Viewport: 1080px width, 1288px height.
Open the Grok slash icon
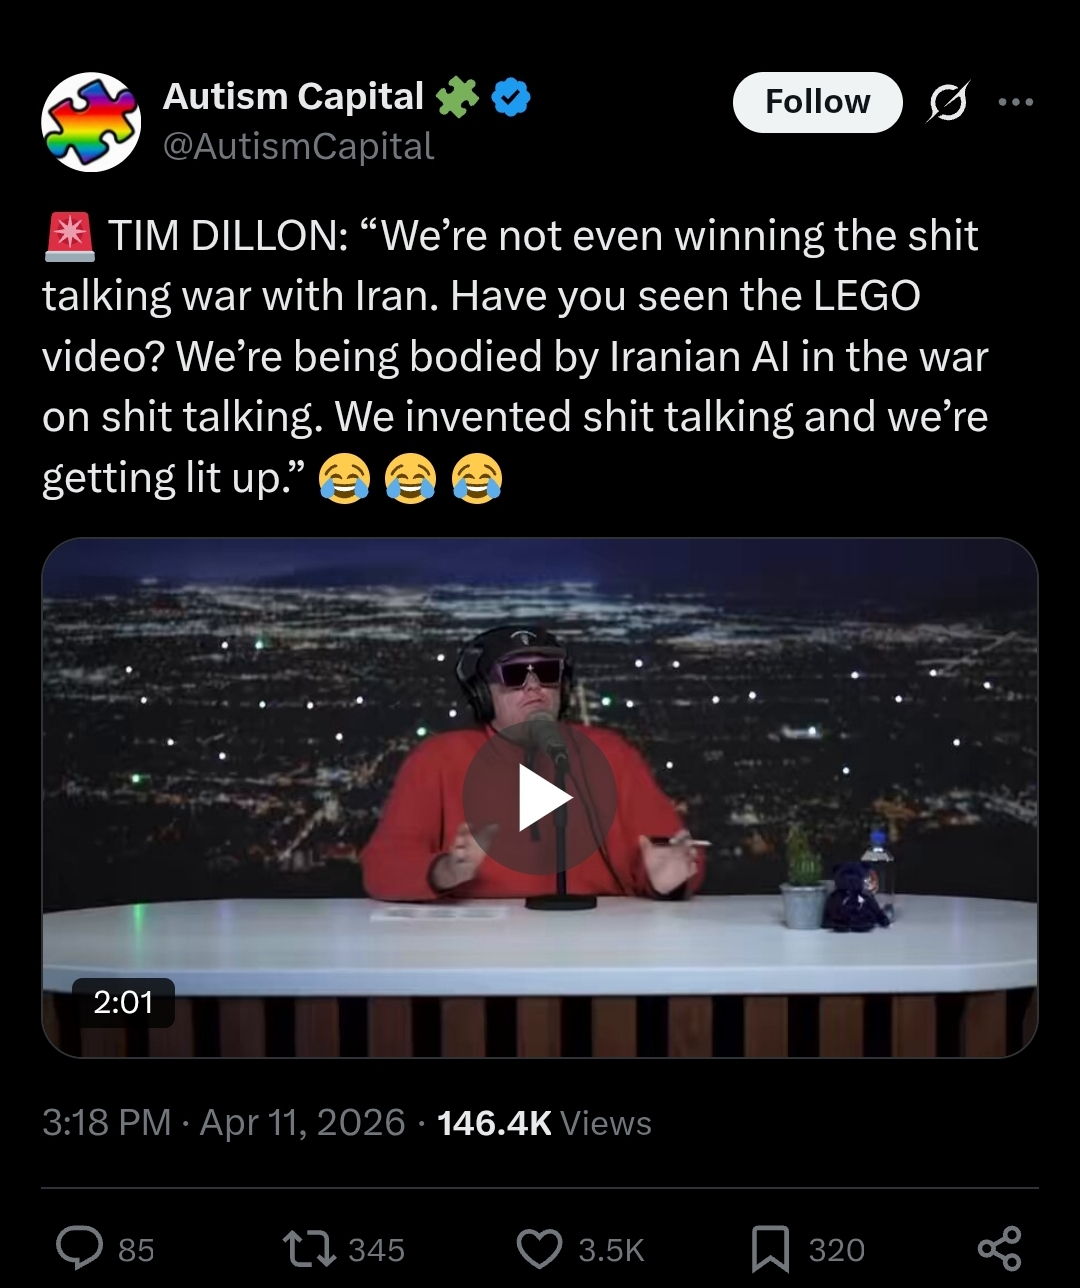coord(946,102)
